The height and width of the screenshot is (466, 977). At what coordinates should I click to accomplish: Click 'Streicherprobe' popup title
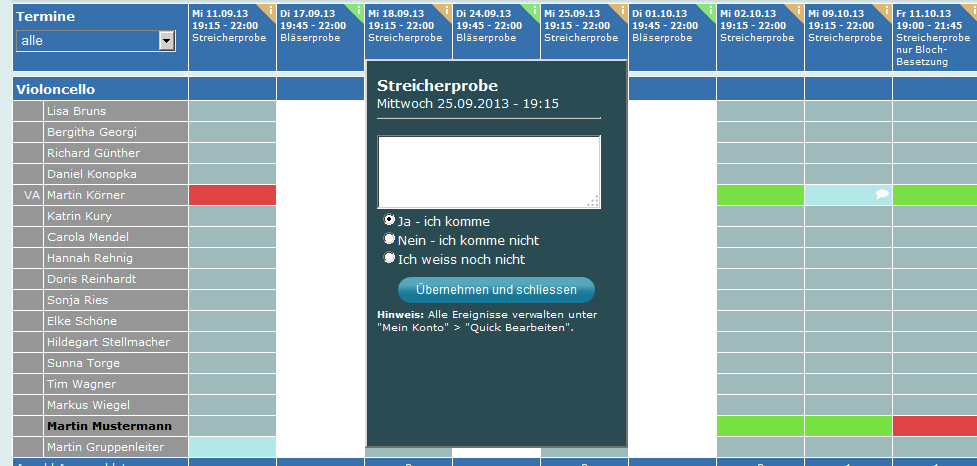point(437,85)
